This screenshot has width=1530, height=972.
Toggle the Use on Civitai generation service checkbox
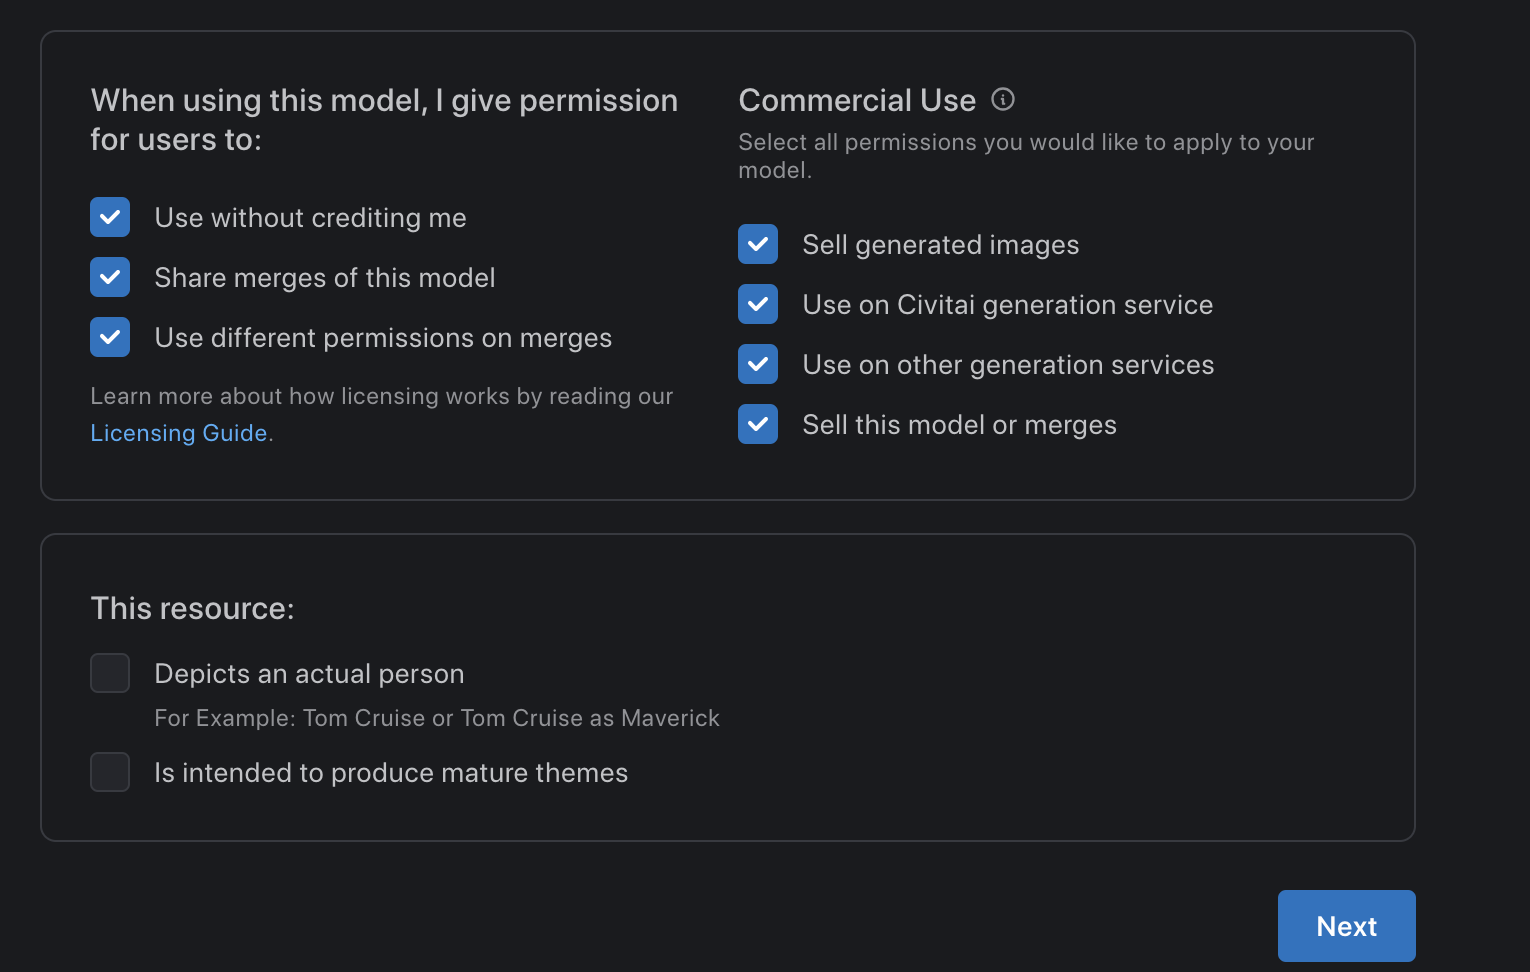click(758, 304)
